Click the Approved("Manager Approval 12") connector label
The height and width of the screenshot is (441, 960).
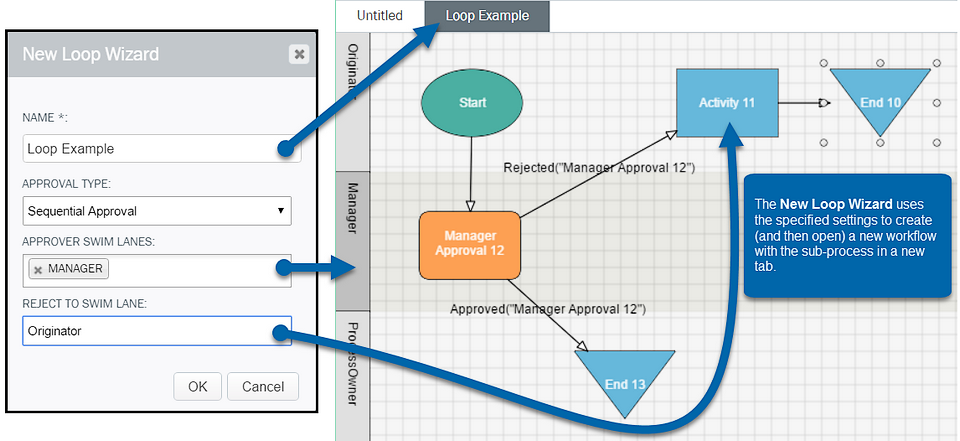[548, 309]
